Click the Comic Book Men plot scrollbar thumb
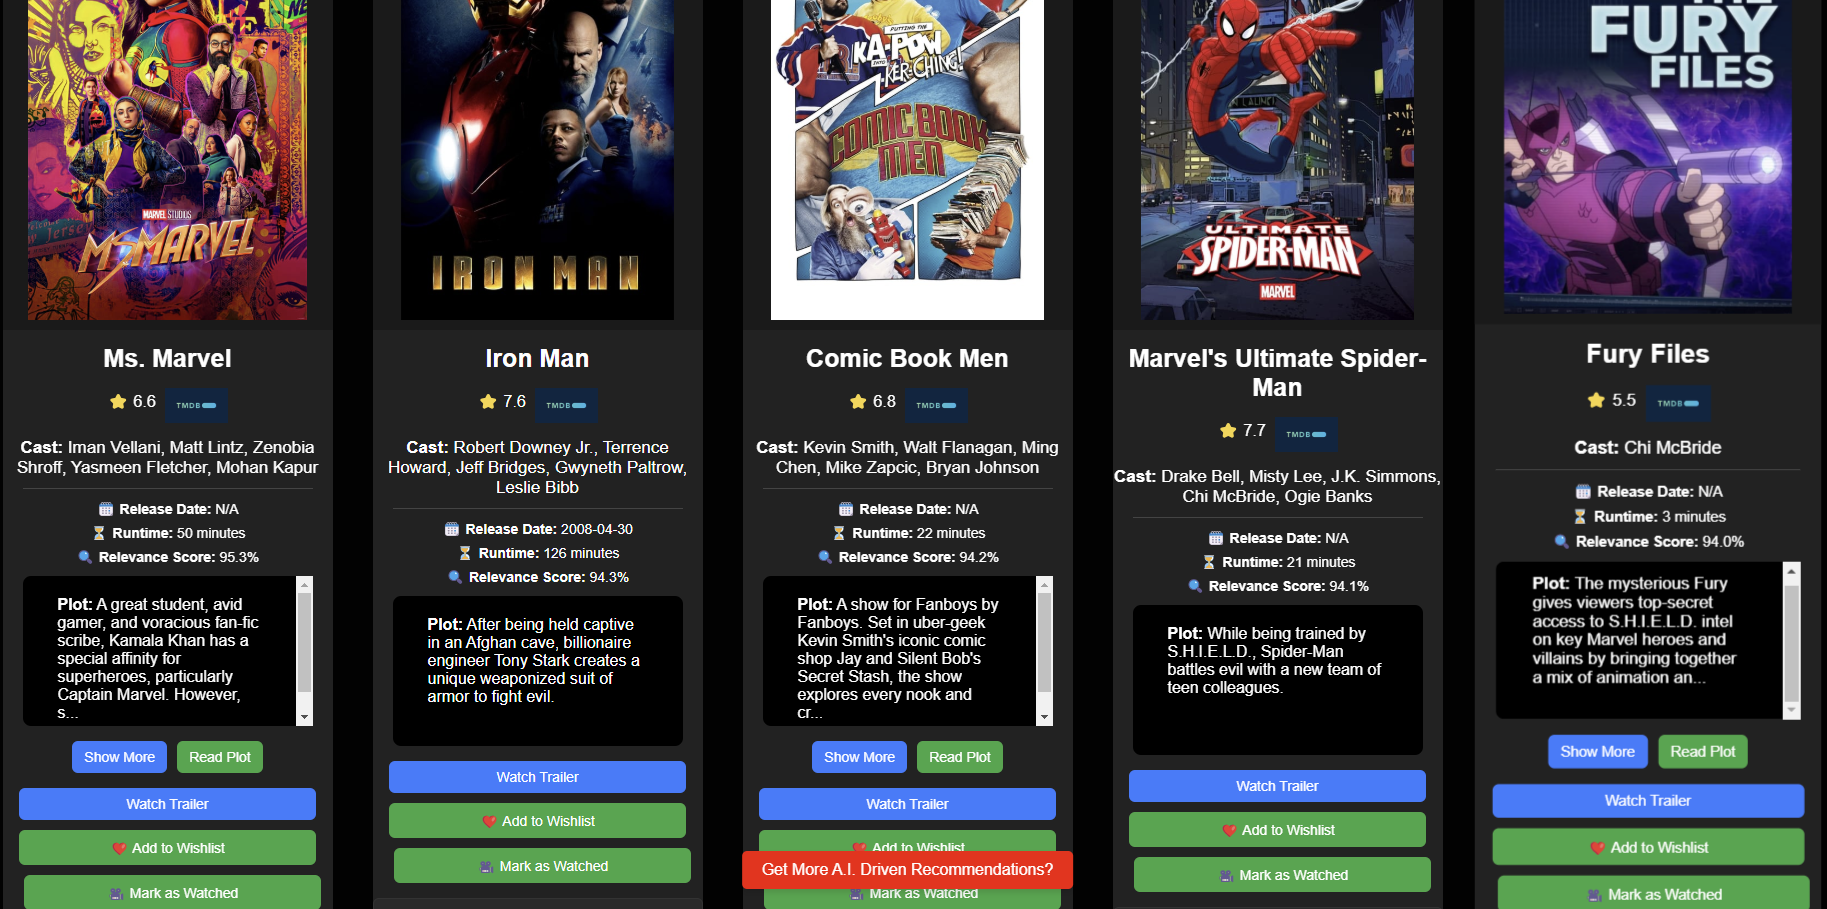 click(x=1045, y=642)
